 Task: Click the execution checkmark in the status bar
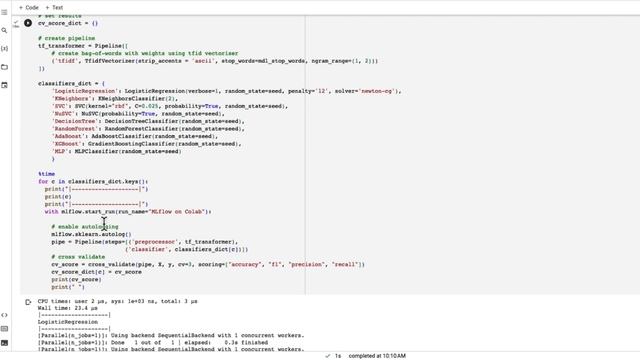tap(327, 356)
